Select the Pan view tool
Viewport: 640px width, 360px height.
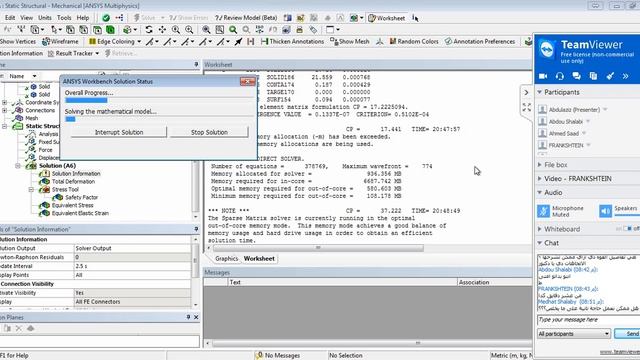tap(162, 29)
